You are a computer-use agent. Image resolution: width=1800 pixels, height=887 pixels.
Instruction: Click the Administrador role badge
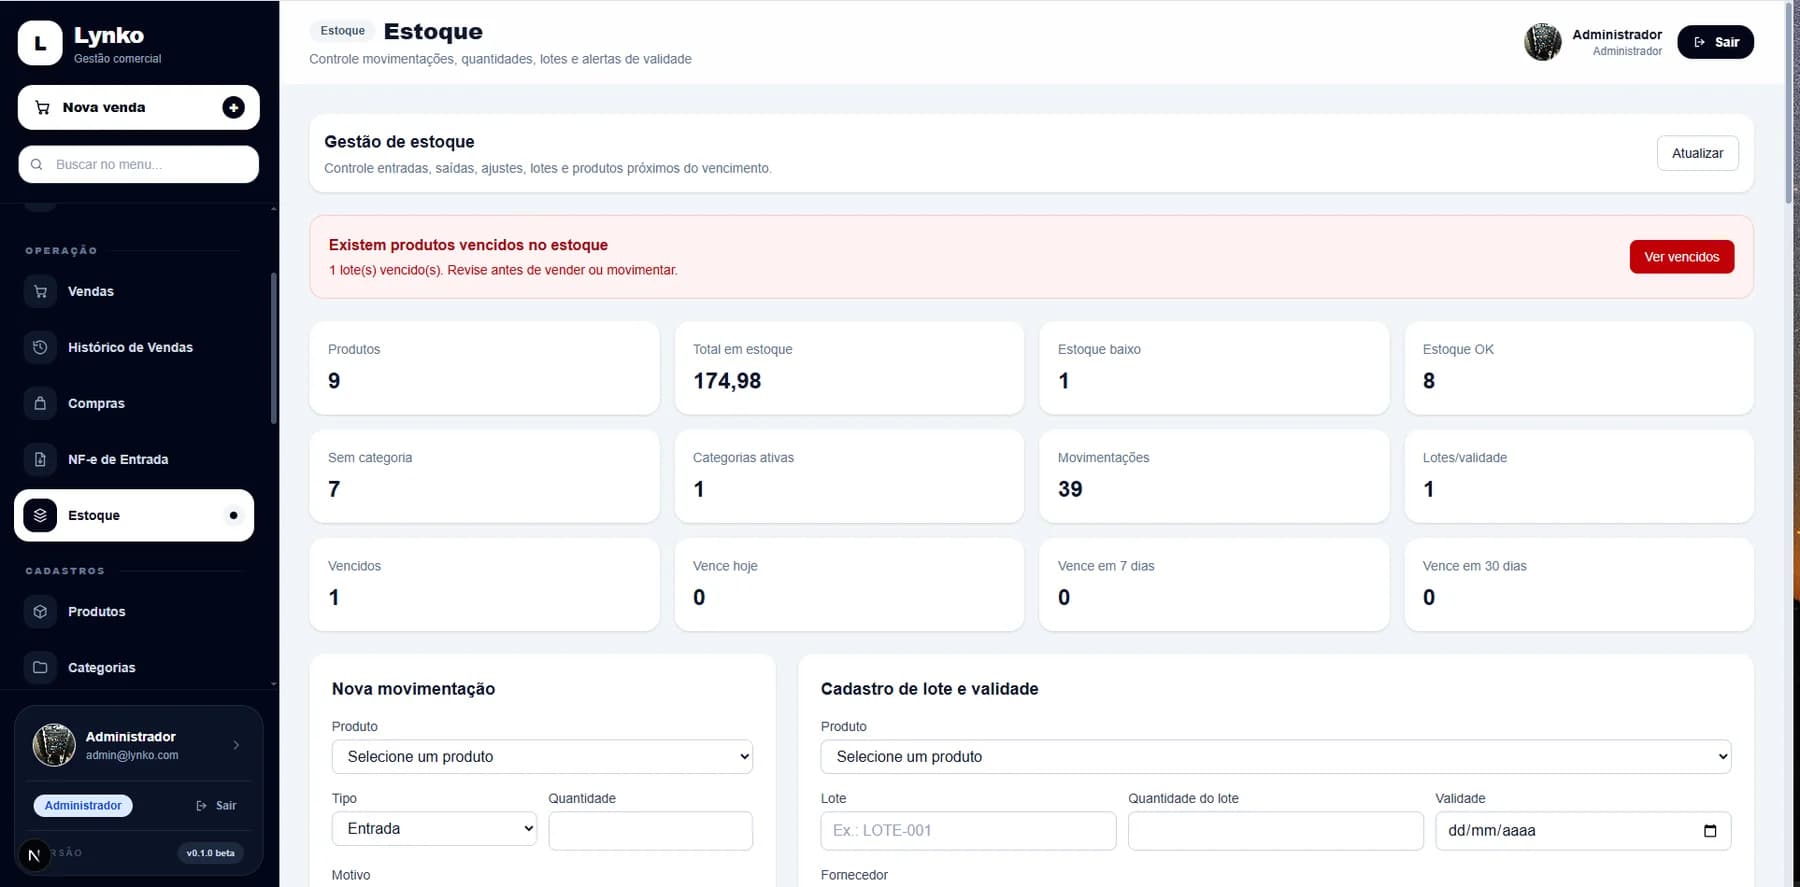pos(83,805)
